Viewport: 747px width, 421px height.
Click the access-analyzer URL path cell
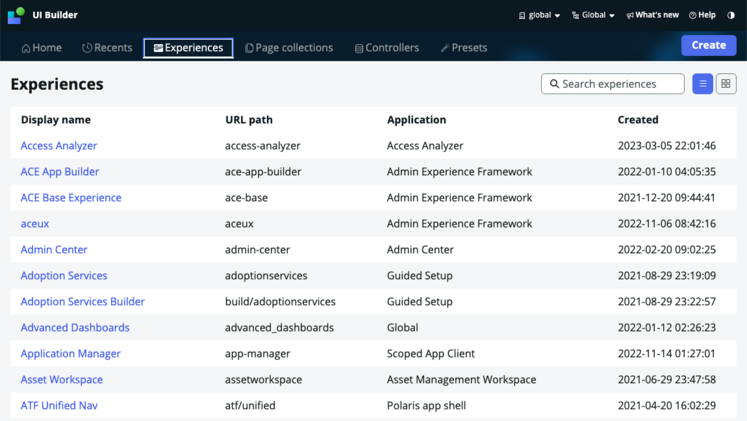262,146
